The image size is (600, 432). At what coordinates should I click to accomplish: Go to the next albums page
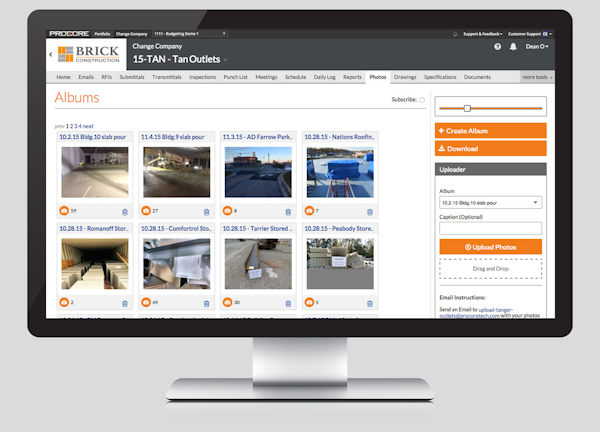click(88, 126)
